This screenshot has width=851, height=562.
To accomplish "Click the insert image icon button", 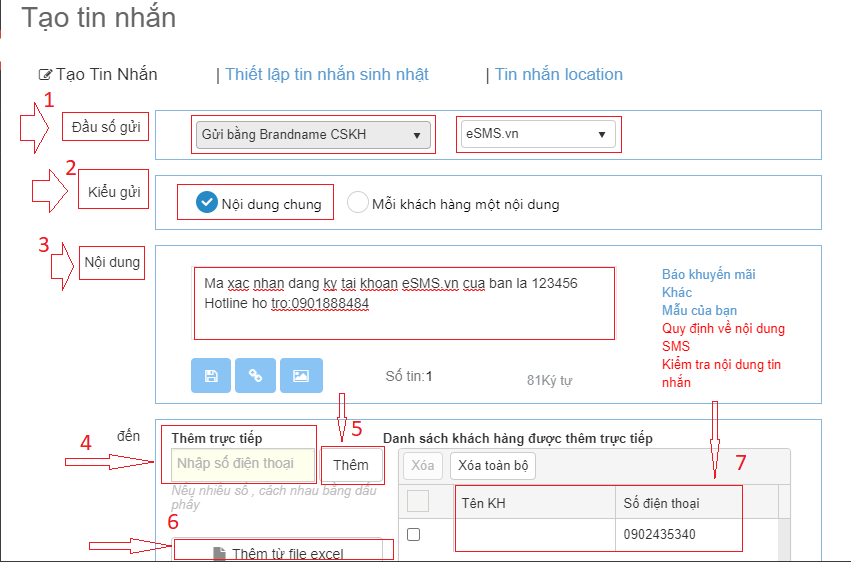I will pos(301,375).
